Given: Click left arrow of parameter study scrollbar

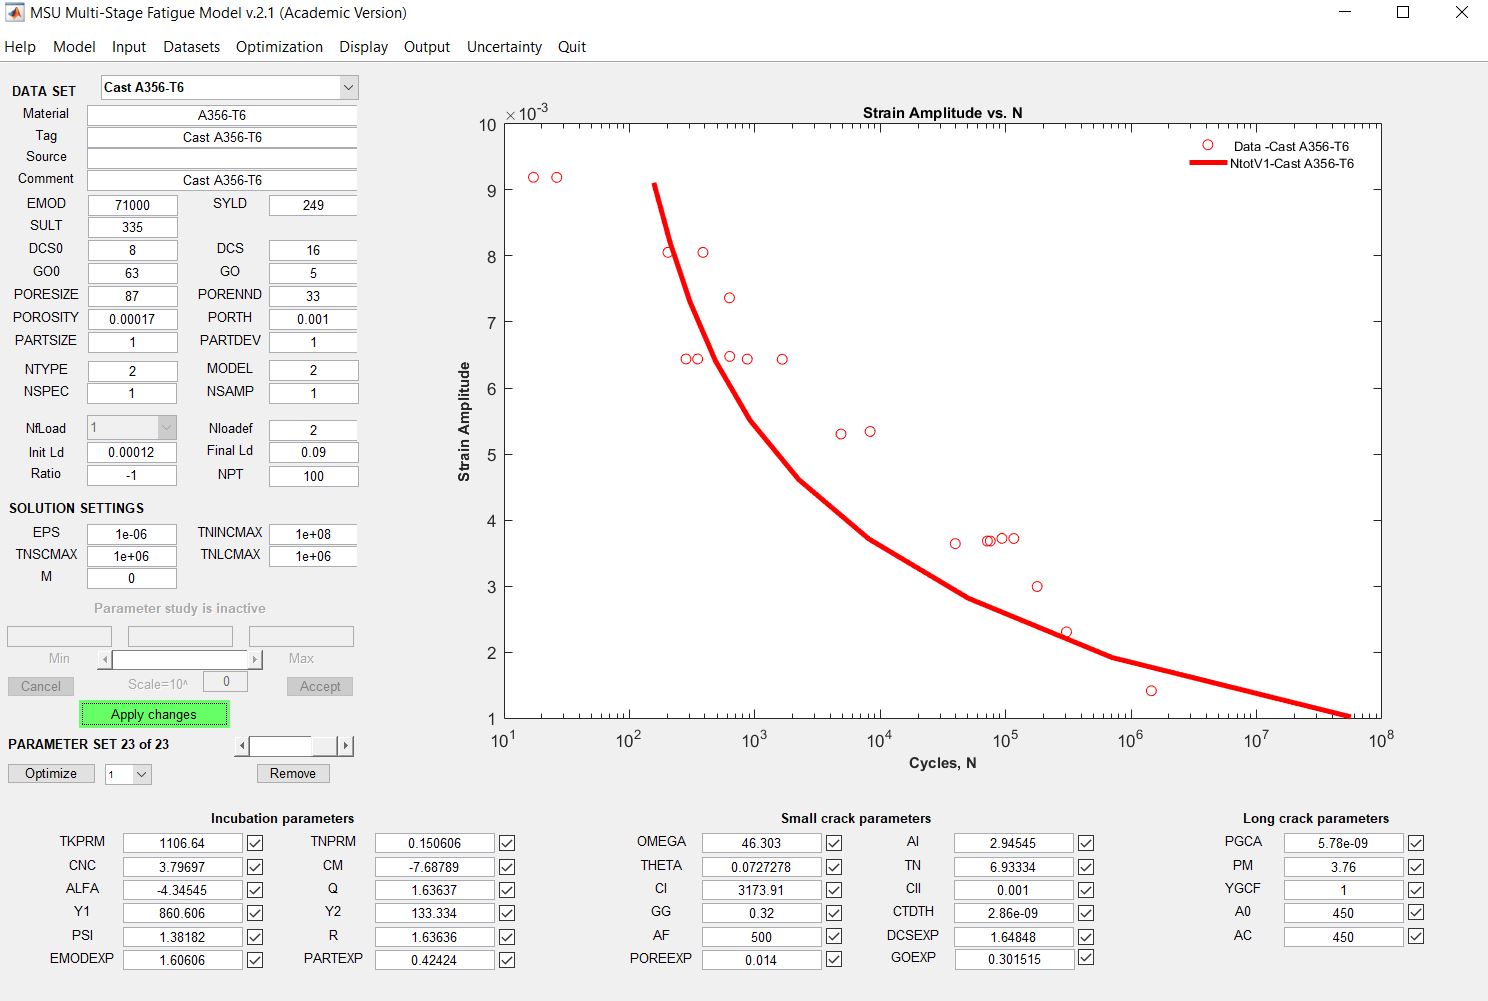Looking at the screenshot, I should coord(105,660).
